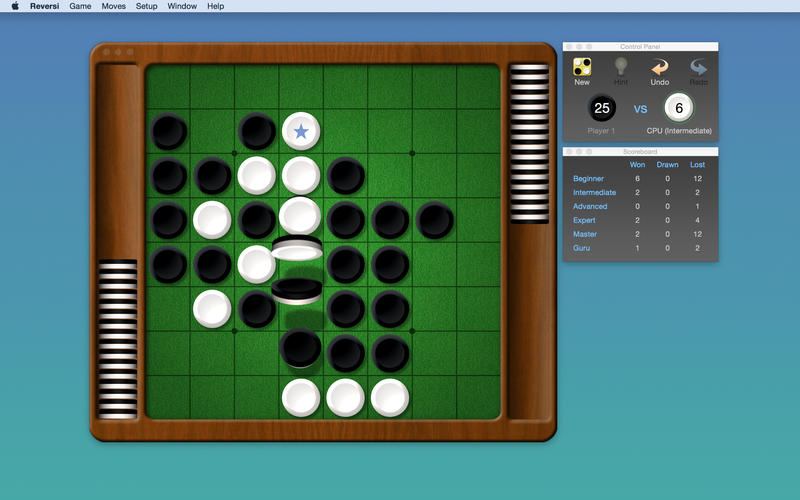Click the white CPU score disc

(x=679, y=108)
